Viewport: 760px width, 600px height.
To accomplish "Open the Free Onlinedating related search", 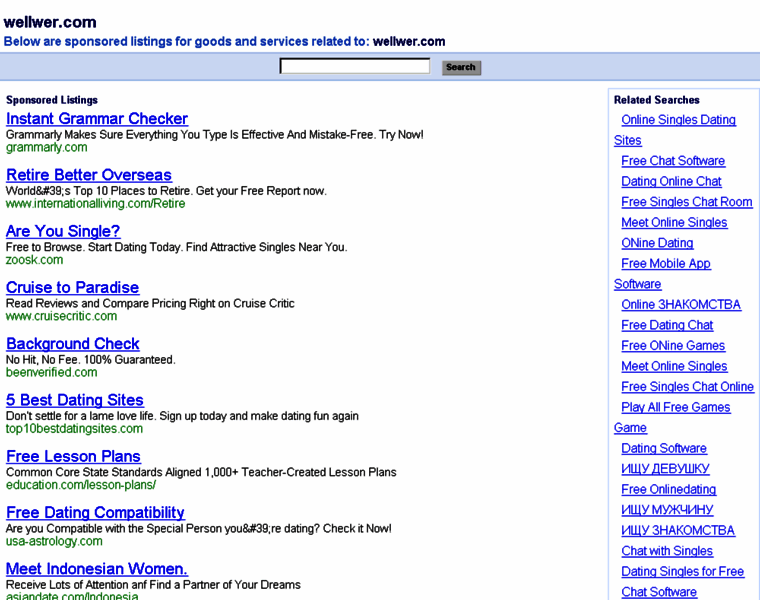I will coord(669,489).
